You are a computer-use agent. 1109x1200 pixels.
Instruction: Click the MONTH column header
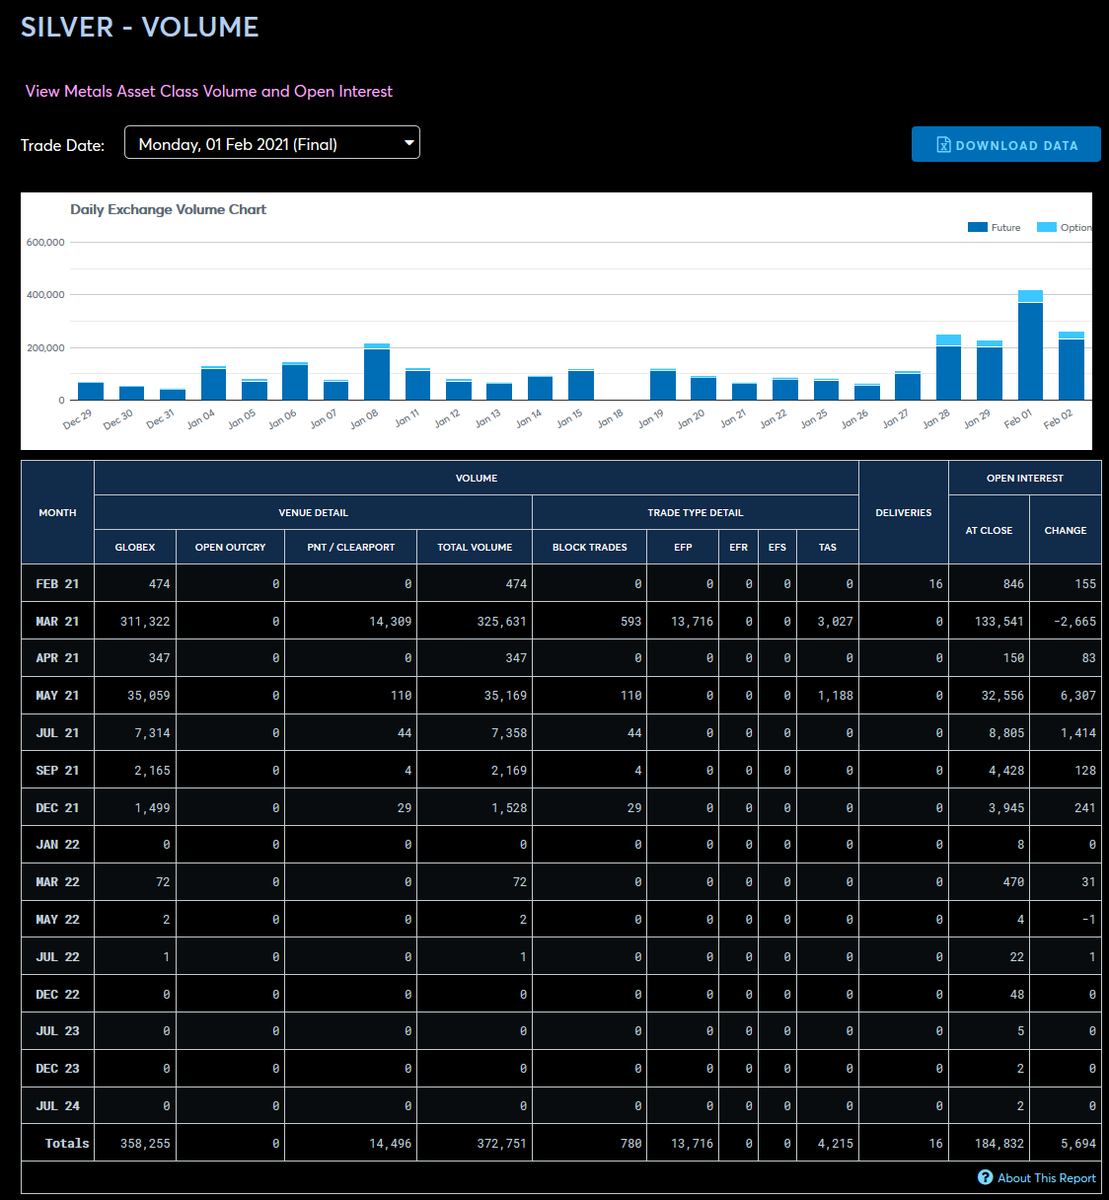click(x=57, y=512)
